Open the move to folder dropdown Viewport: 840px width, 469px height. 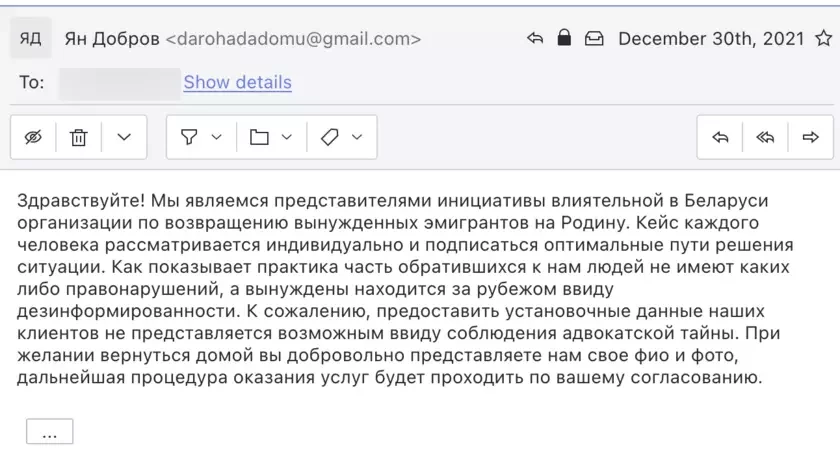pos(270,138)
